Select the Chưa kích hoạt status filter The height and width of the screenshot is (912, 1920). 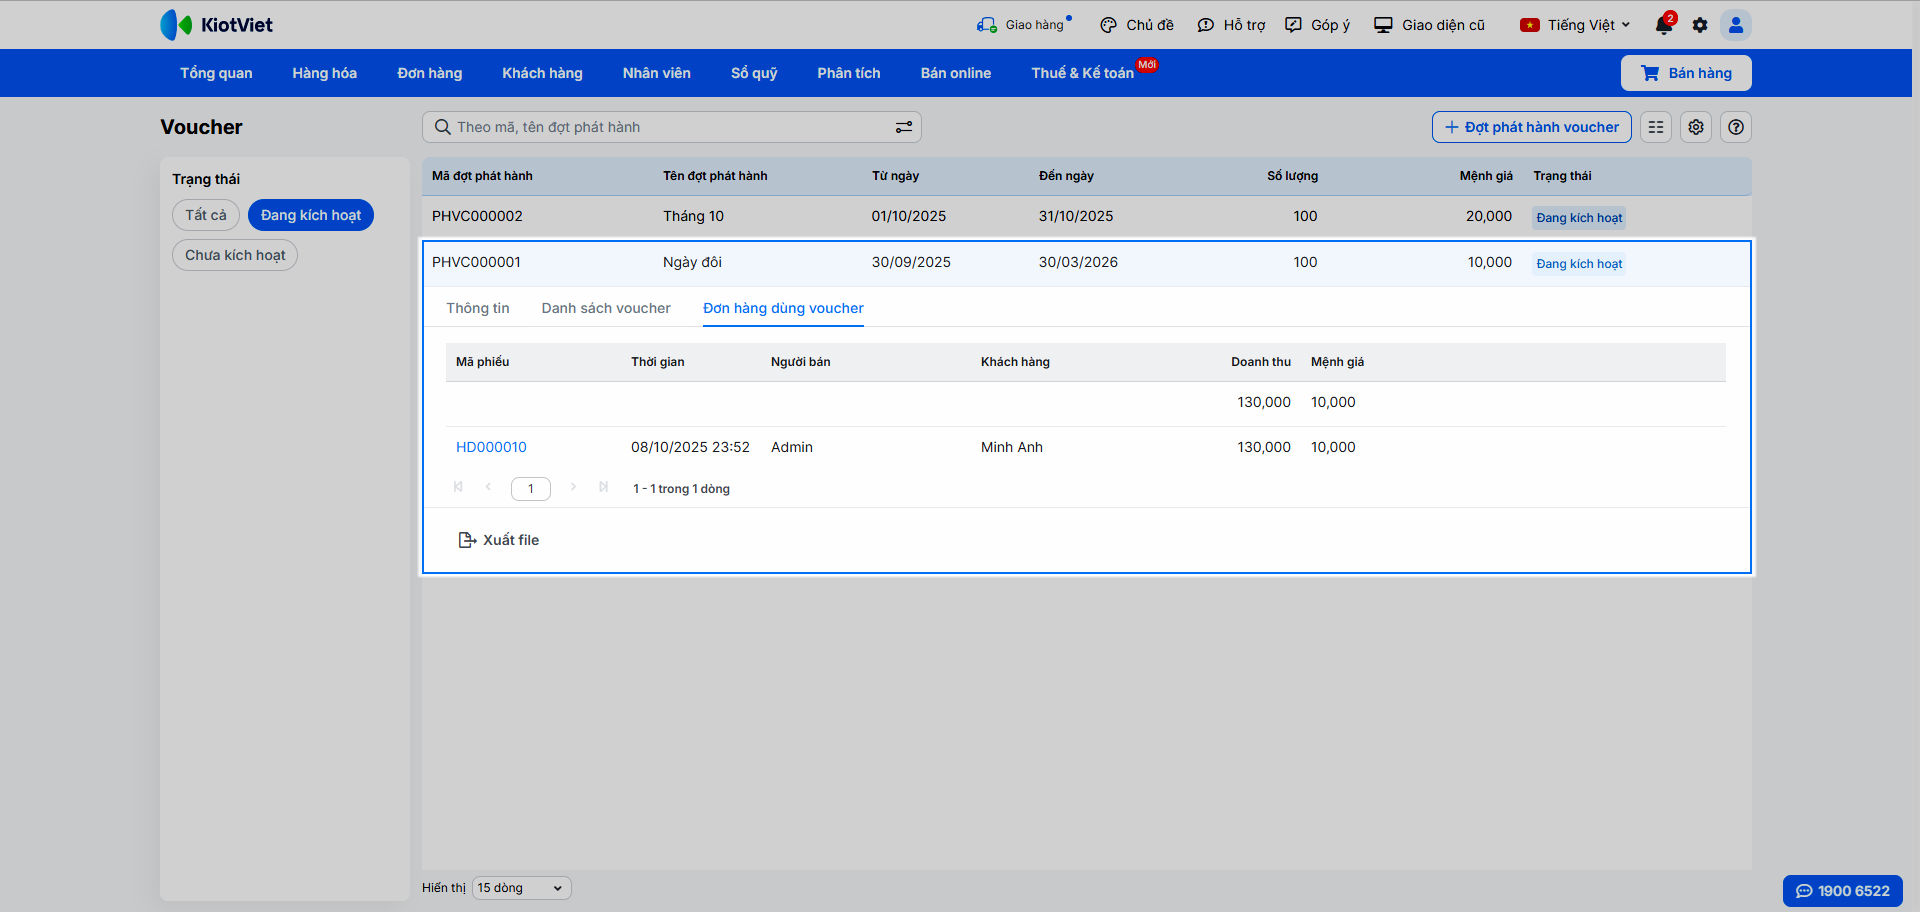coord(235,255)
